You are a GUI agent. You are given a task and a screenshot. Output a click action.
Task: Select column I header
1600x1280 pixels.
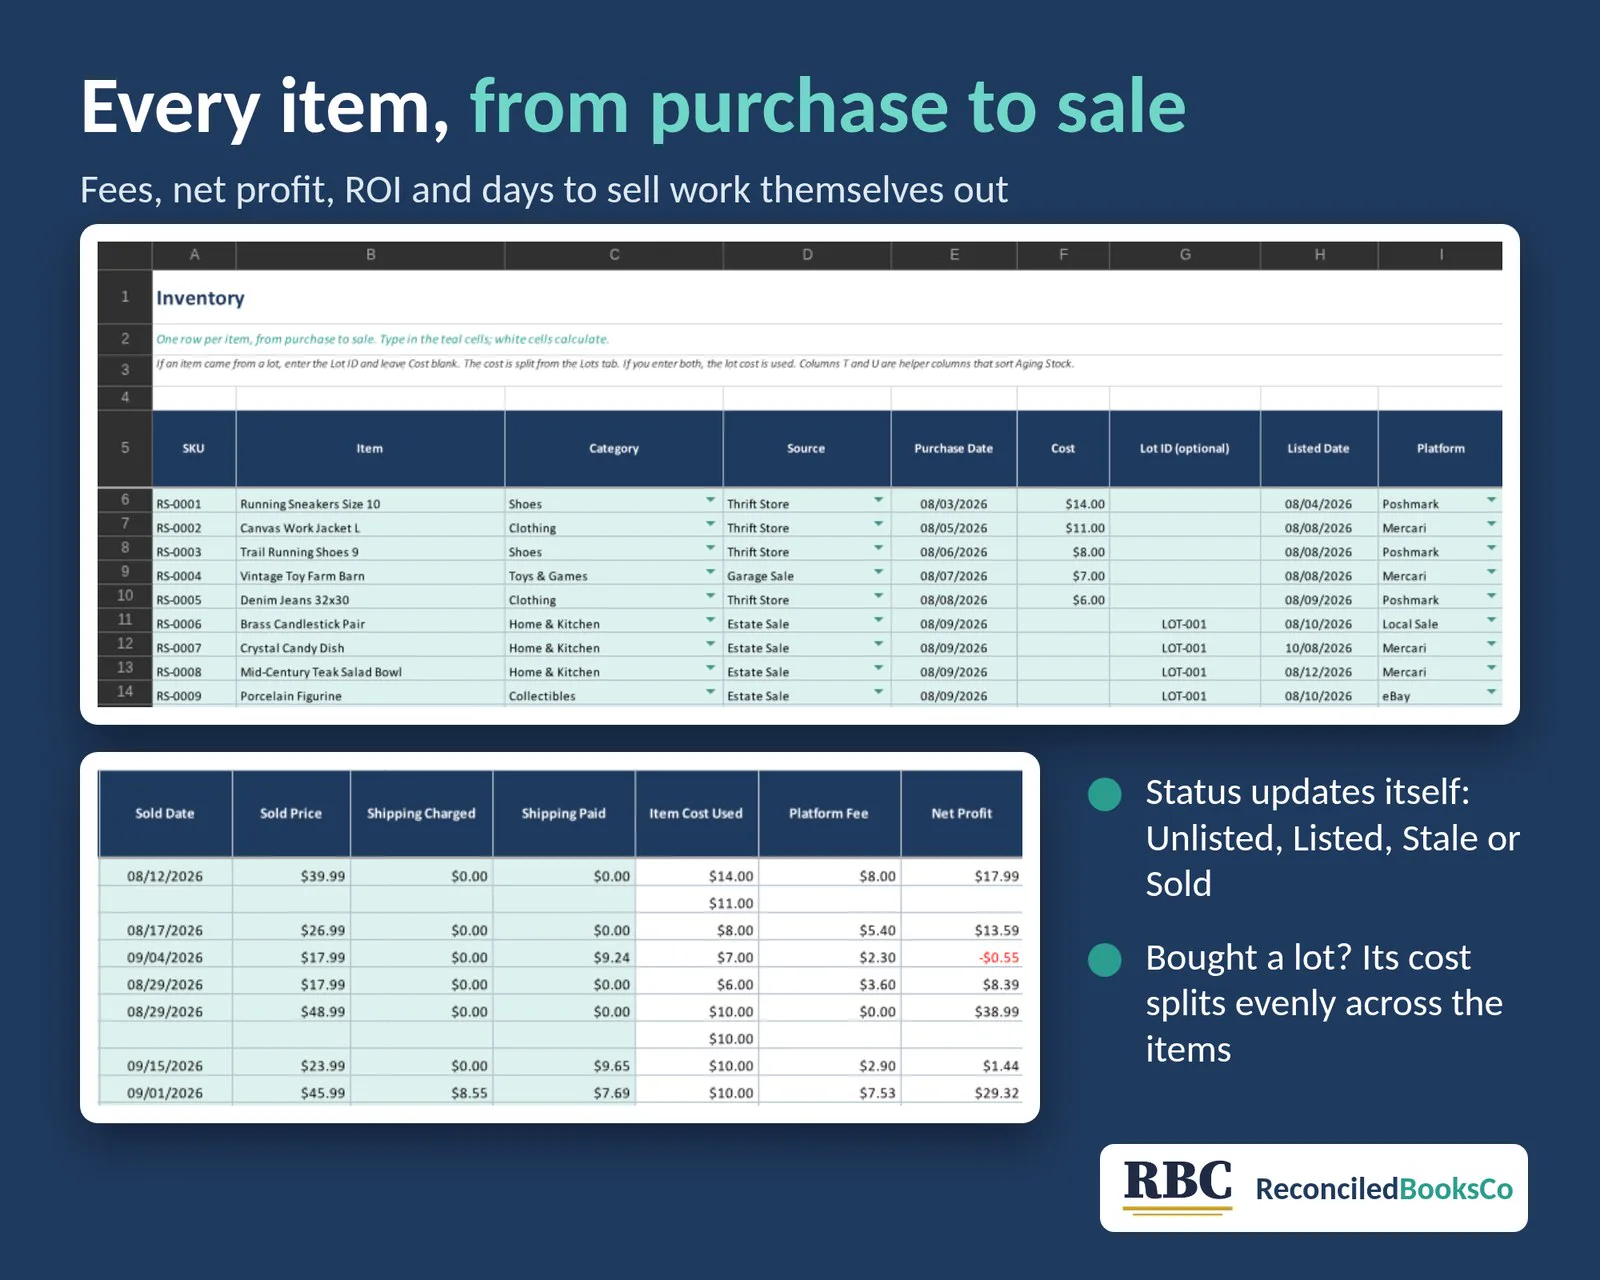coord(1440,255)
